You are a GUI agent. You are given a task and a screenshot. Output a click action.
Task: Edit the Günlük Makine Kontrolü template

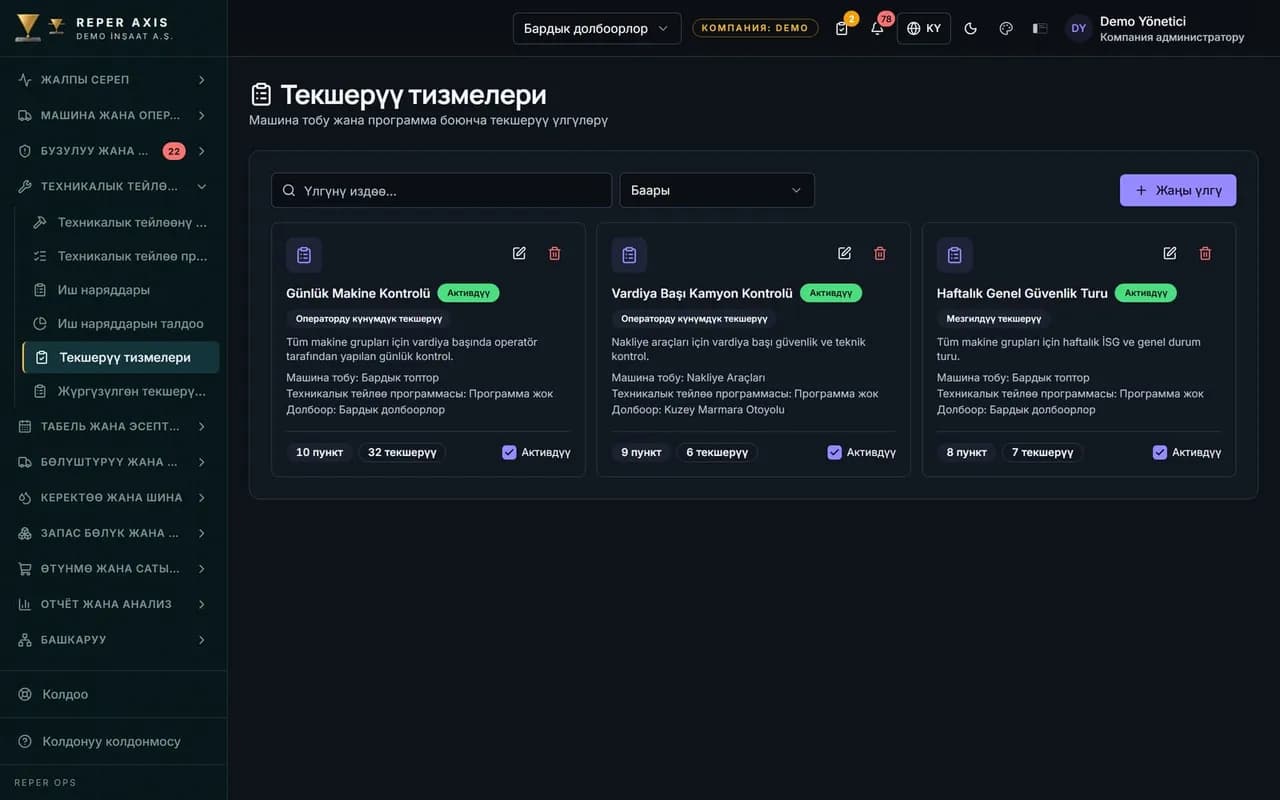pos(519,253)
